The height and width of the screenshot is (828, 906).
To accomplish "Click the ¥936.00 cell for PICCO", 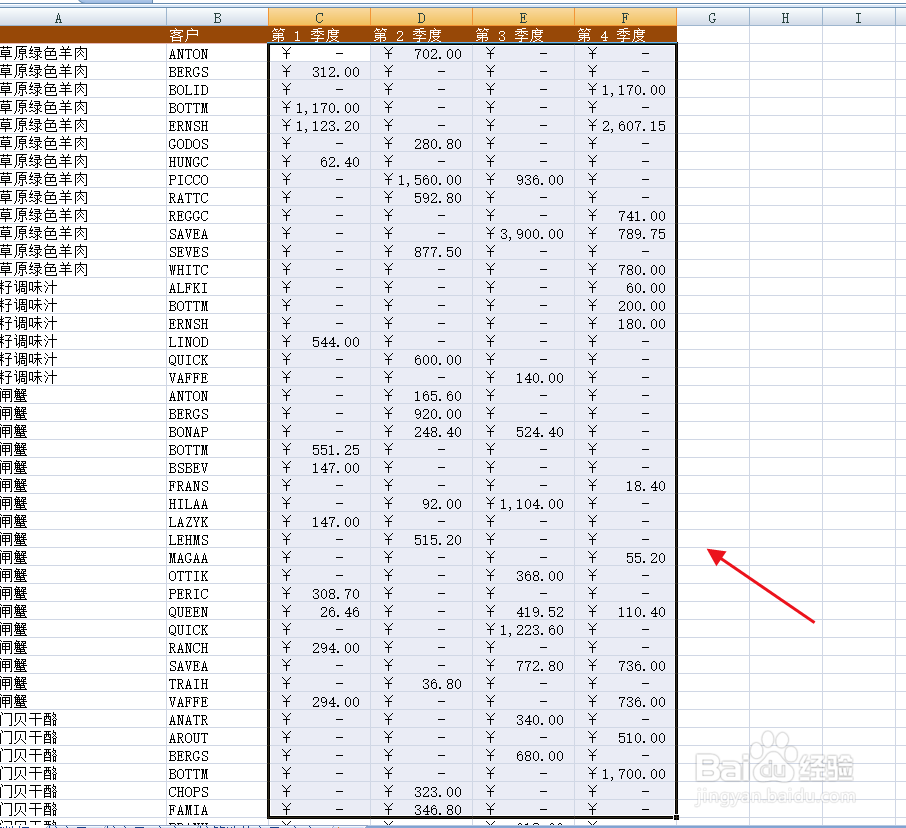I will tap(523, 180).
